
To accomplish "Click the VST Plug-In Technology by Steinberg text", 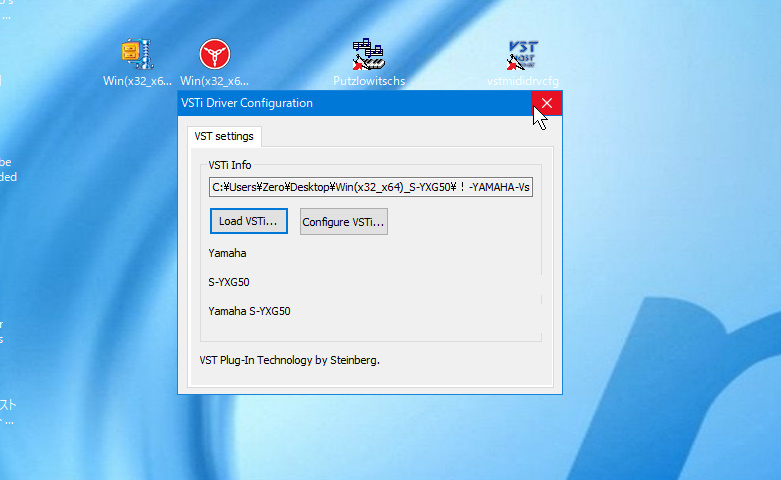I will click(x=289, y=360).
